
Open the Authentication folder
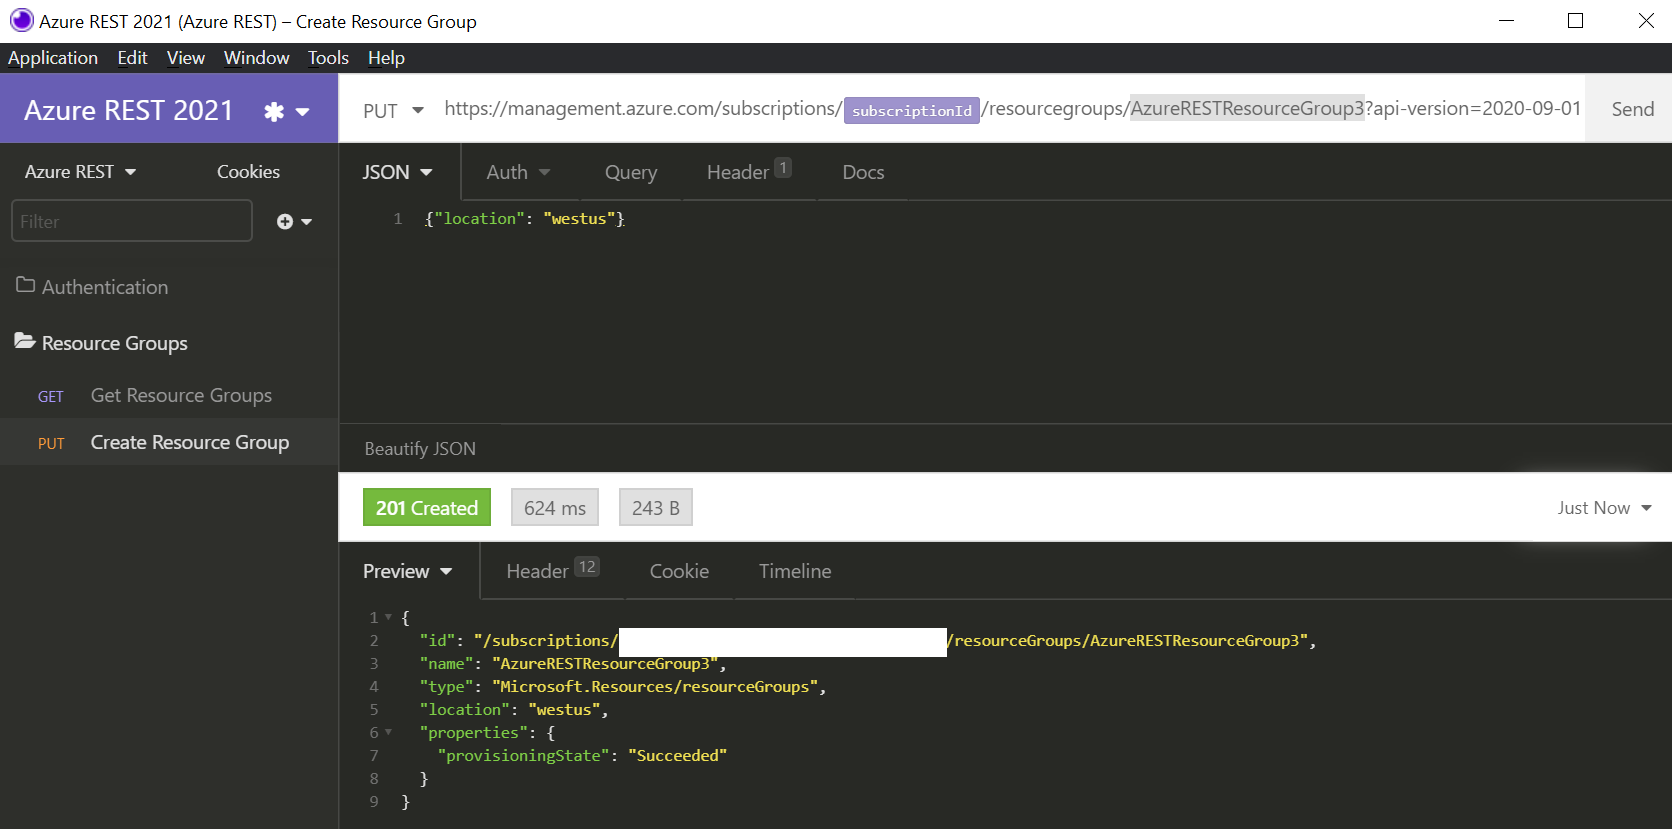105,287
